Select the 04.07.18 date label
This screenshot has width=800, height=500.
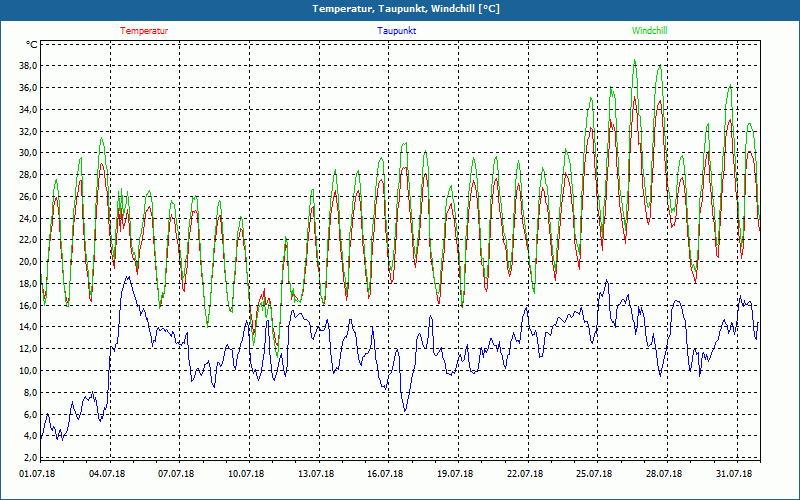[107, 473]
